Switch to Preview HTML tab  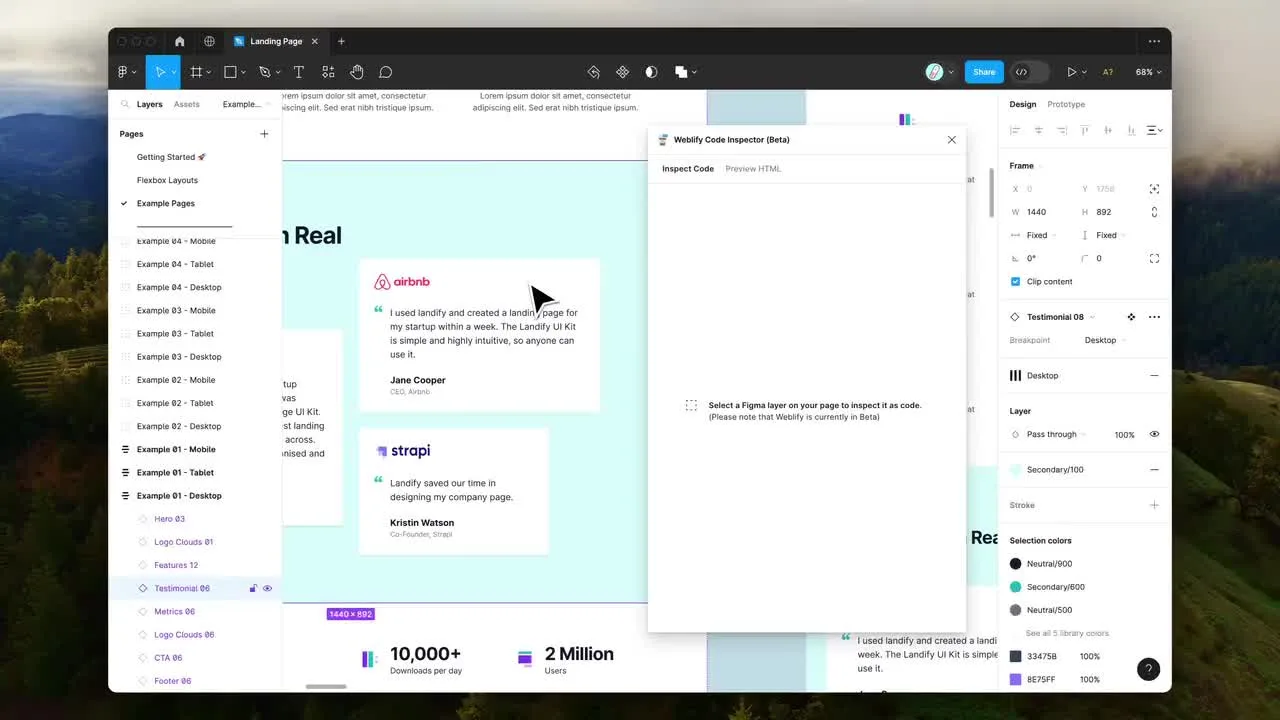[x=753, y=169]
